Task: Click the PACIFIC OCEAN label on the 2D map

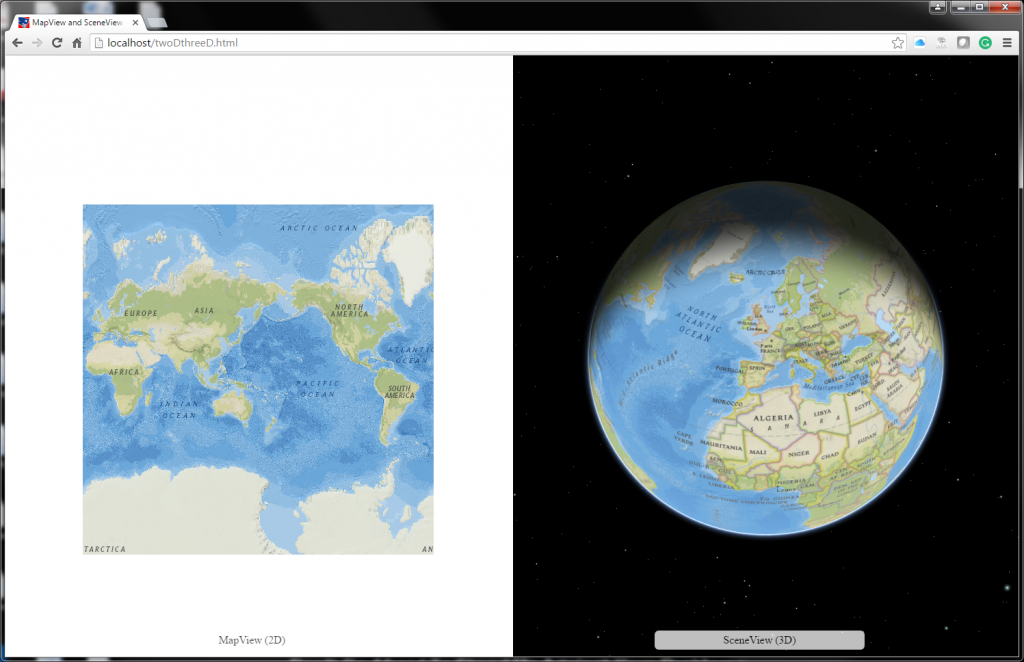Action: pyautogui.click(x=317, y=389)
